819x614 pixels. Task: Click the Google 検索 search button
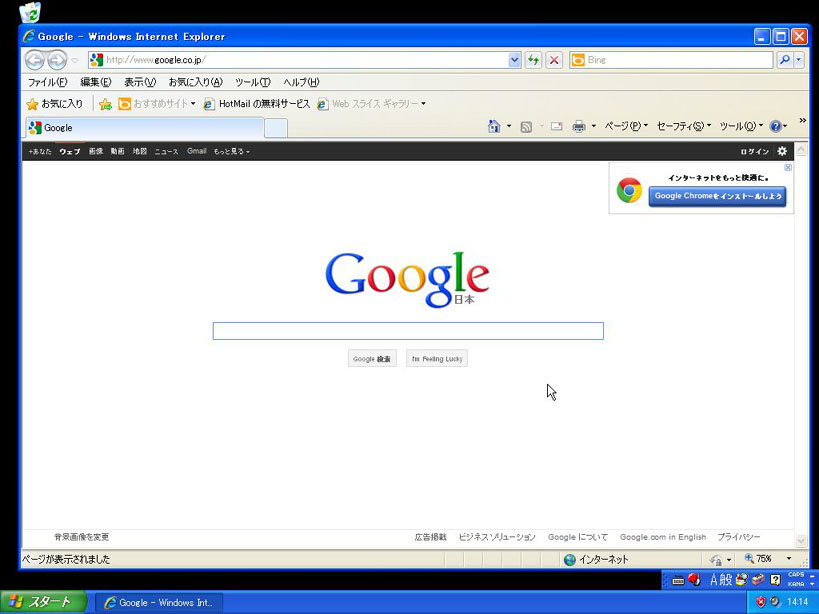click(372, 359)
